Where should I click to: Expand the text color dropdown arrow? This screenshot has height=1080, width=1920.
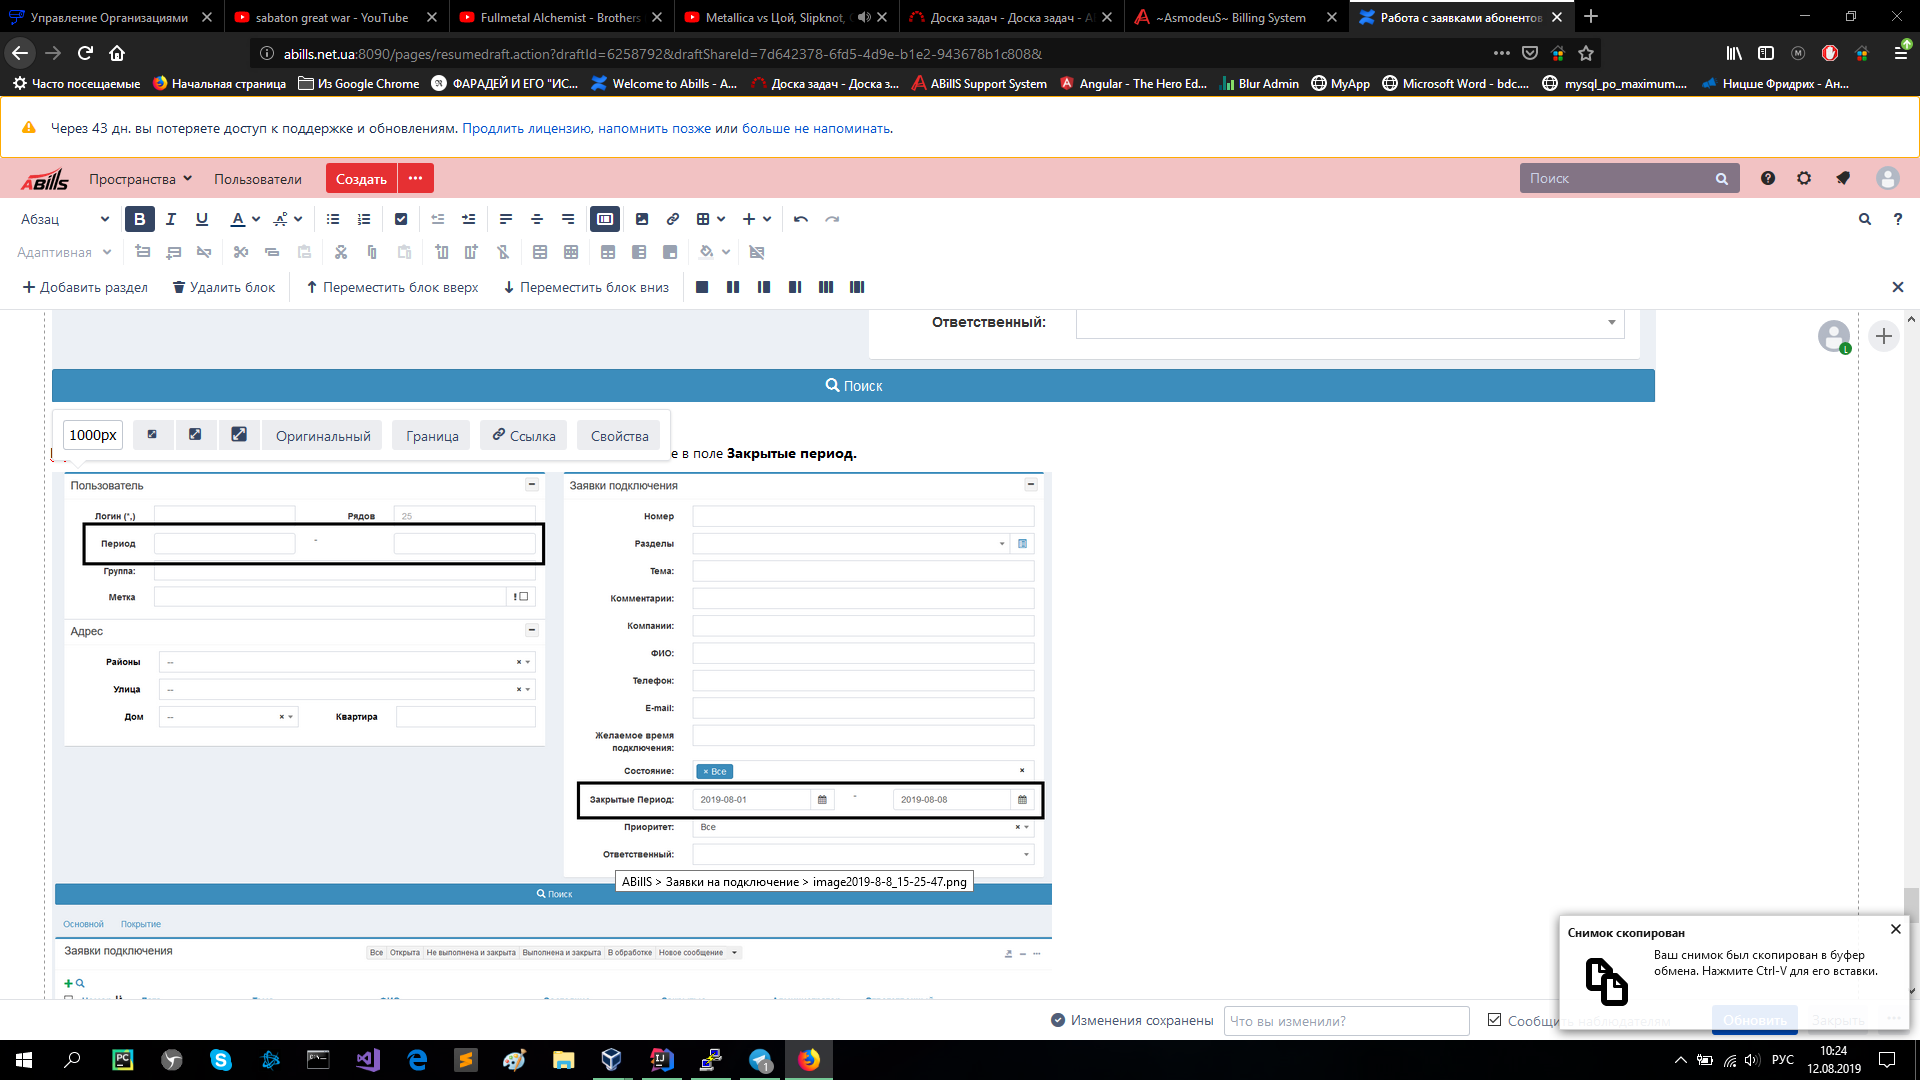coord(256,219)
